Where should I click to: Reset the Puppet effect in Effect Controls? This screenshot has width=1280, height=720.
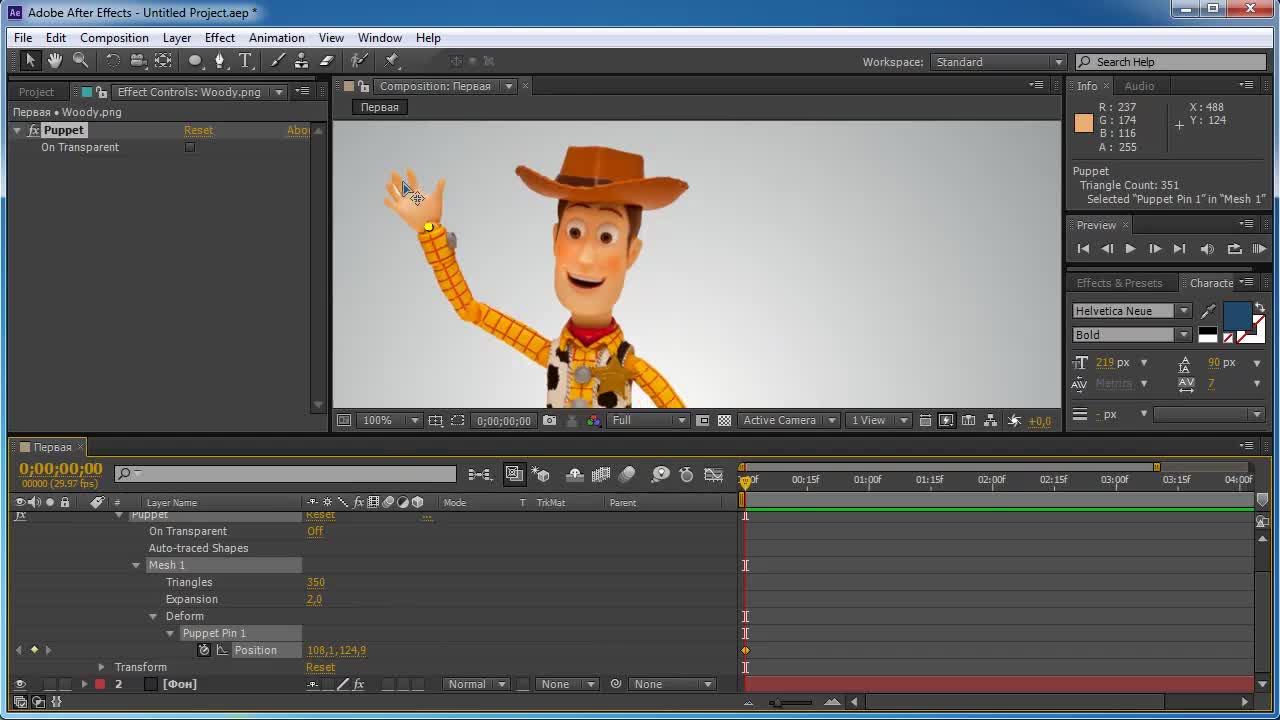(x=198, y=130)
